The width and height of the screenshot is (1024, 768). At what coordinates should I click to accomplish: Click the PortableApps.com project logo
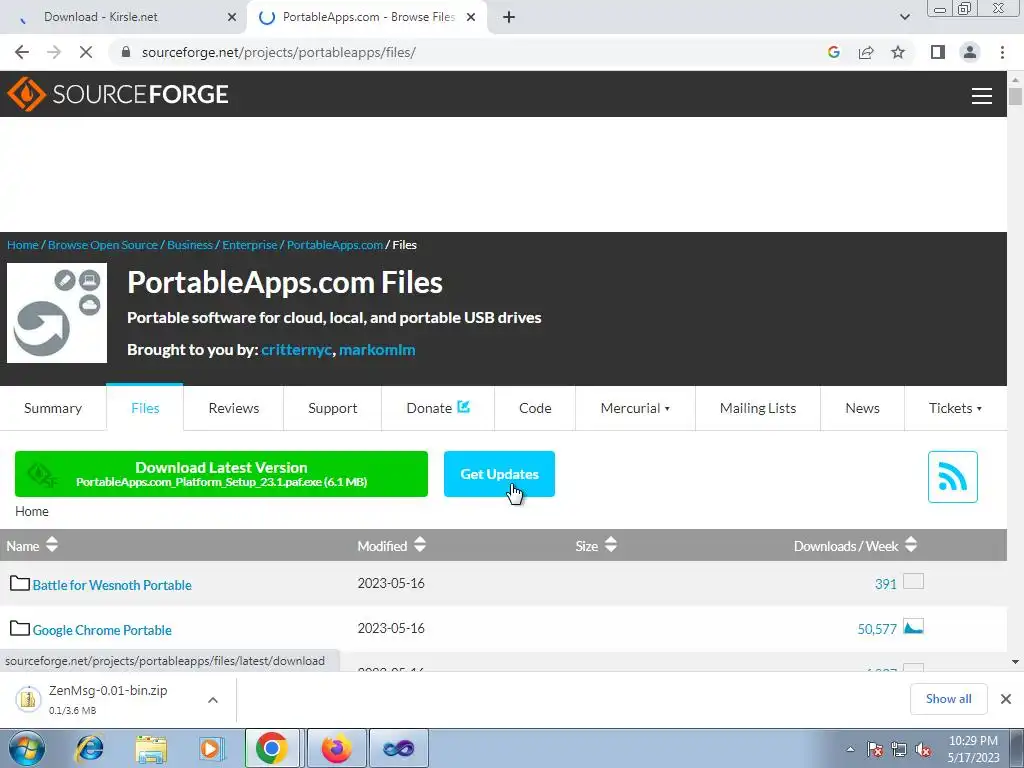[x=57, y=313]
